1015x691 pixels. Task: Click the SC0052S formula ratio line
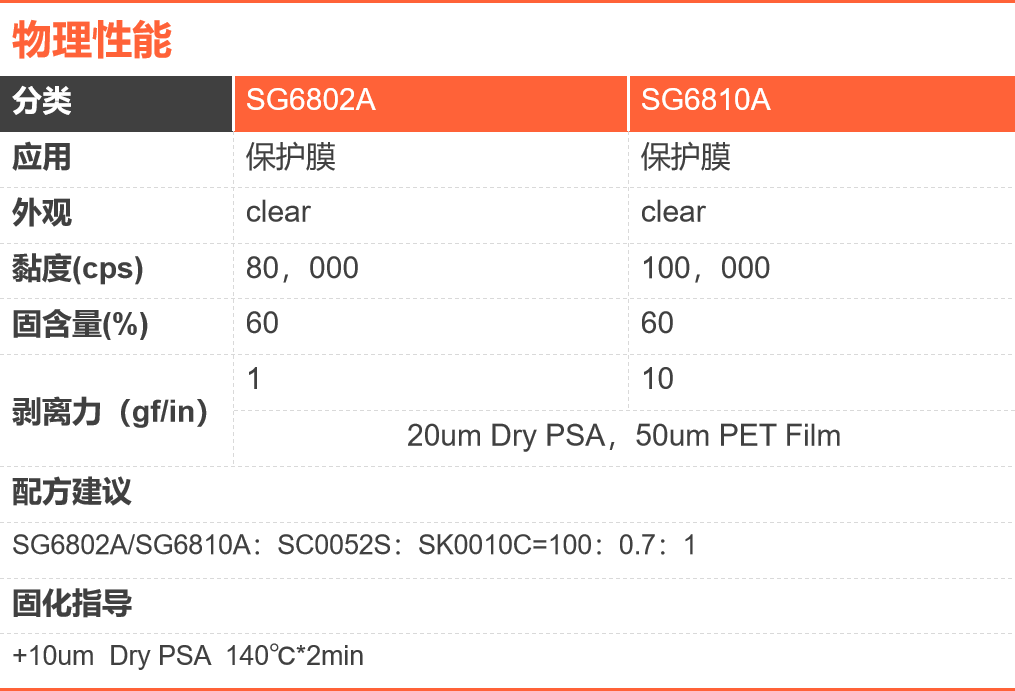354,546
